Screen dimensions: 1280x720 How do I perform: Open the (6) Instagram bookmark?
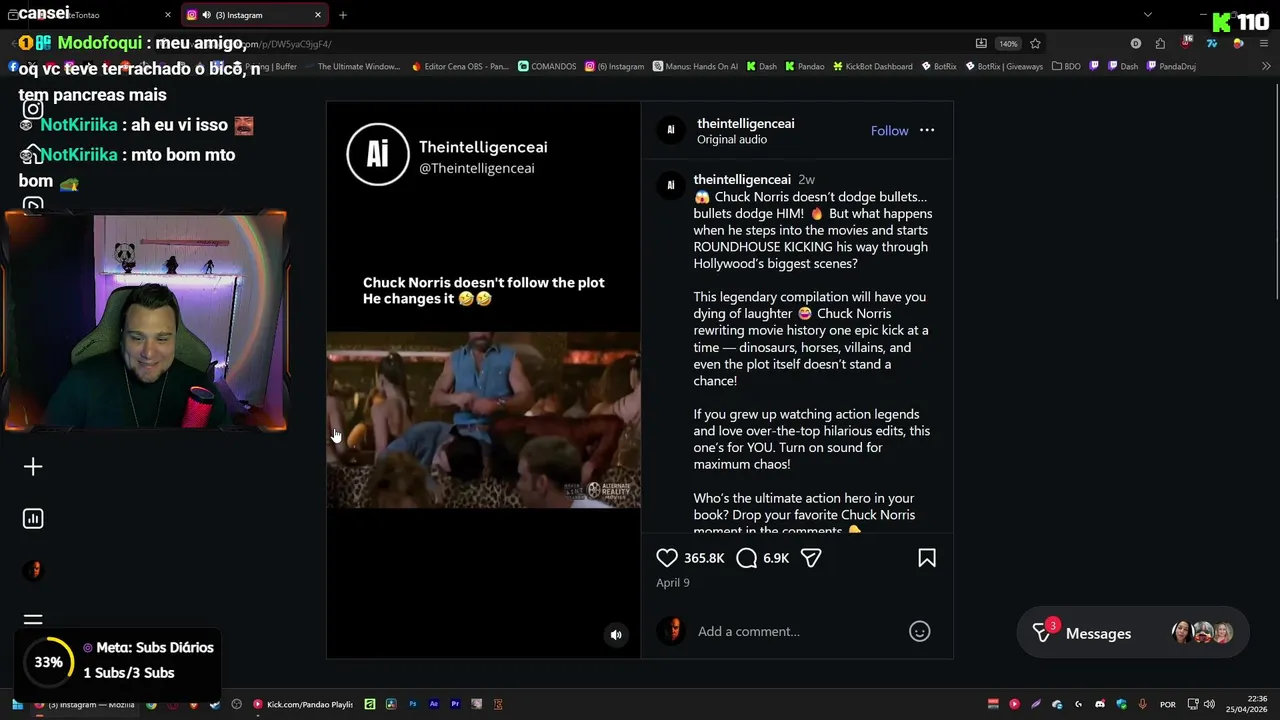[615, 66]
